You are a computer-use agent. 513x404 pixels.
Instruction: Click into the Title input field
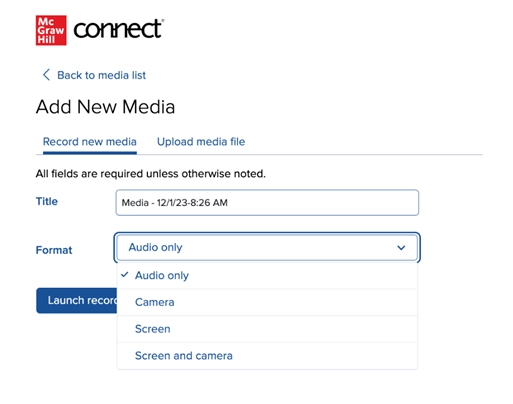(x=267, y=203)
